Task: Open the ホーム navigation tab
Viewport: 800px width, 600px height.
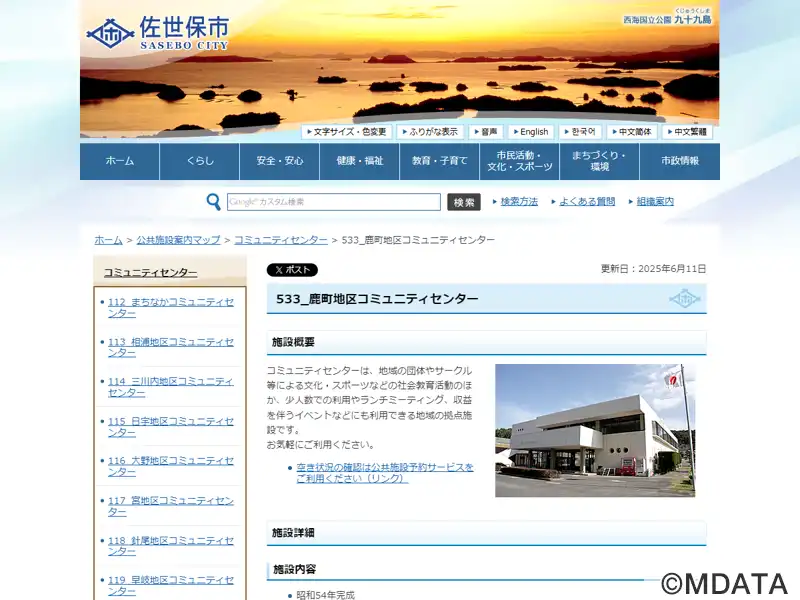Action: pos(119,161)
